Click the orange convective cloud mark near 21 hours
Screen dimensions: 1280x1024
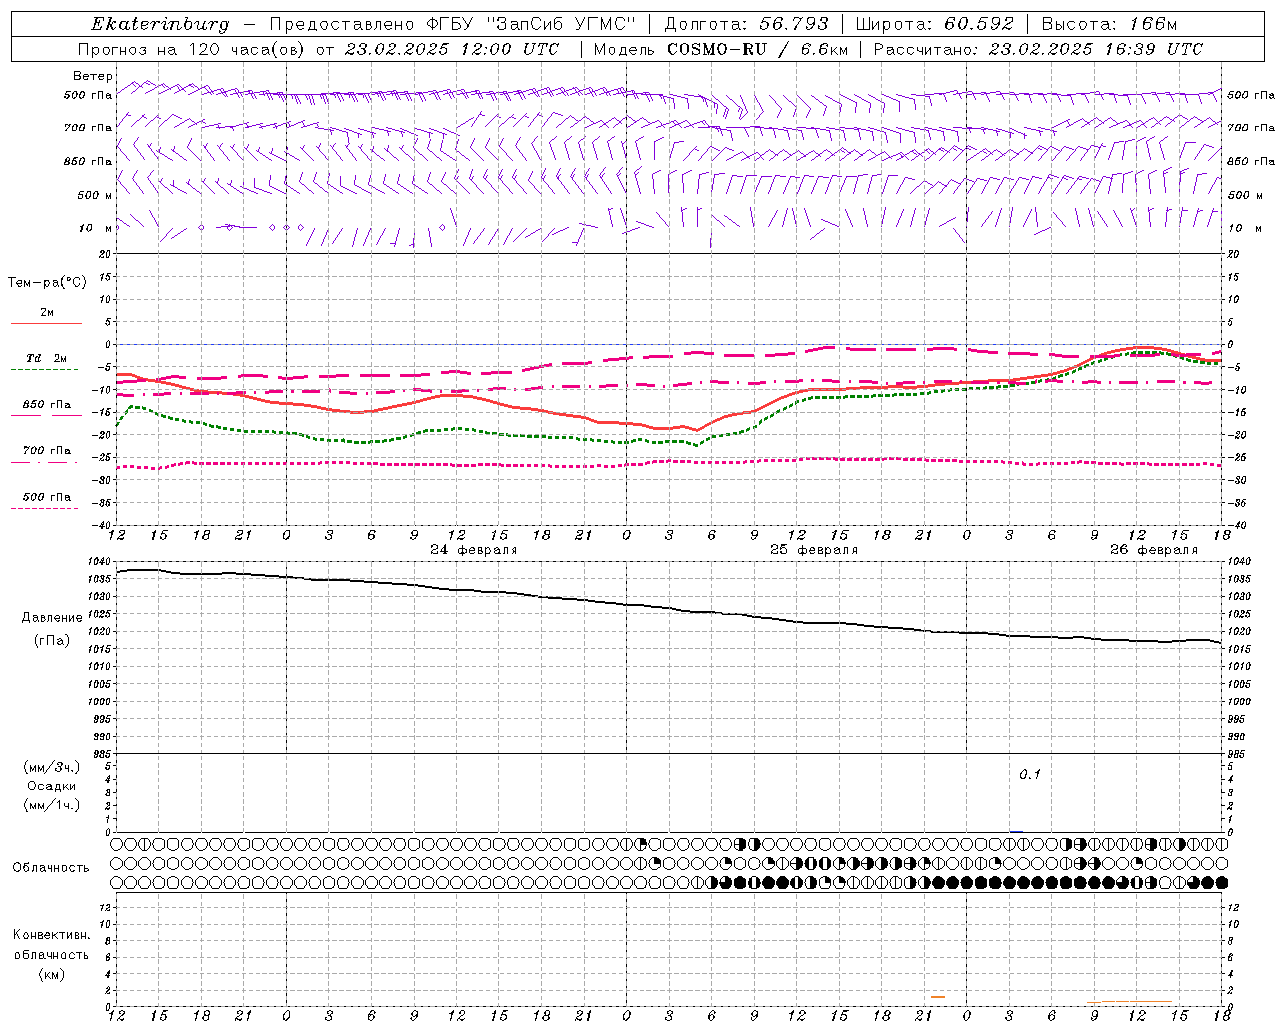[x=938, y=996]
